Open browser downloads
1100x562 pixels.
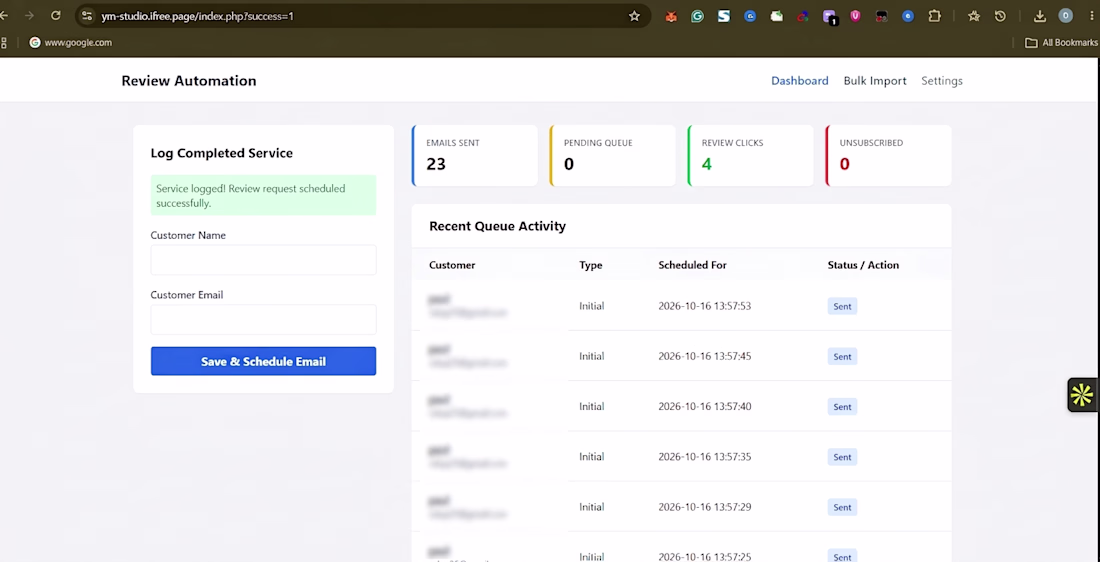pos(1040,16)
